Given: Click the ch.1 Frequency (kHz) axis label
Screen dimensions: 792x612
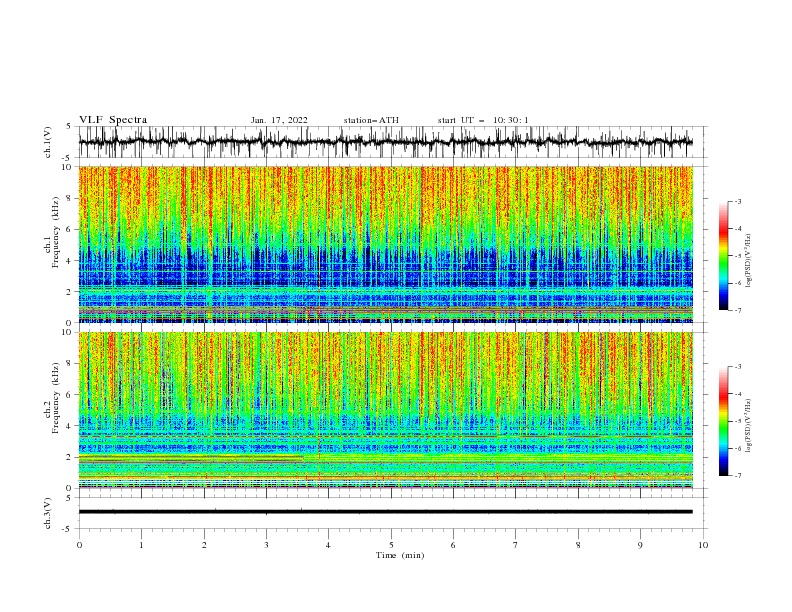Looking at the screenshot, I should tap(52, 232).
